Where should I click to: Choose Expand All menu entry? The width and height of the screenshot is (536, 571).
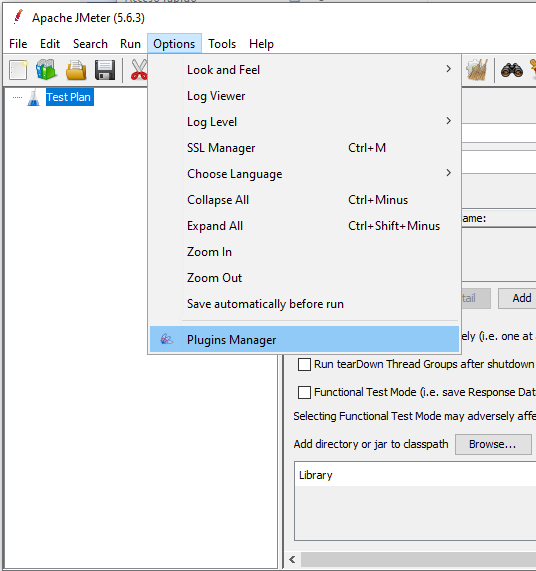304,226
